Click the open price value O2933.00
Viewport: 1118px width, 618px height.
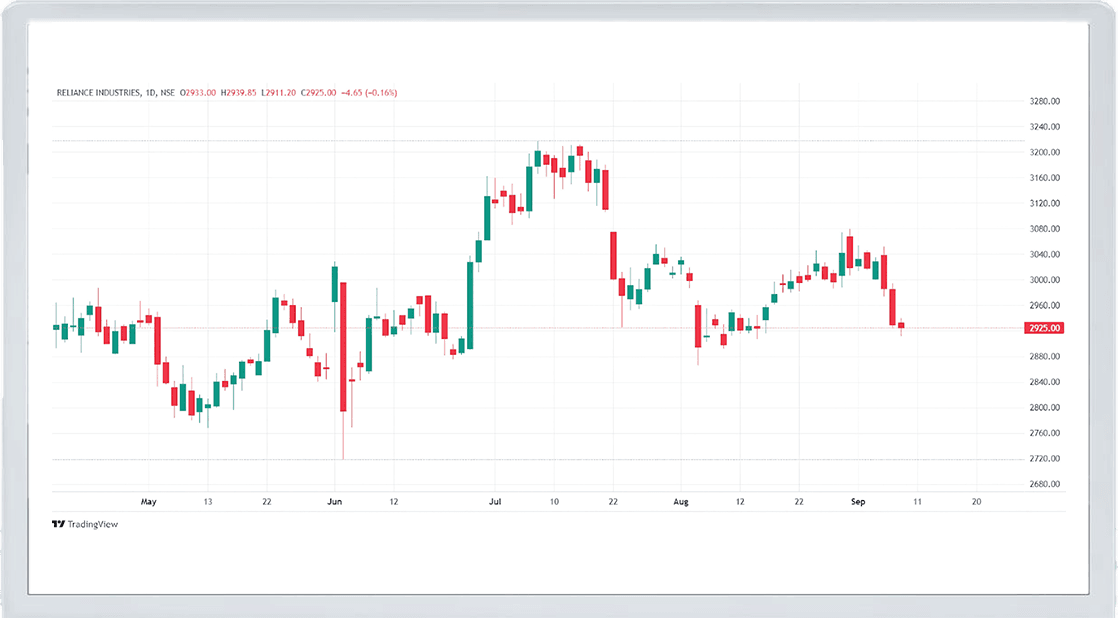pyautogui.click(x=199, y=93)
